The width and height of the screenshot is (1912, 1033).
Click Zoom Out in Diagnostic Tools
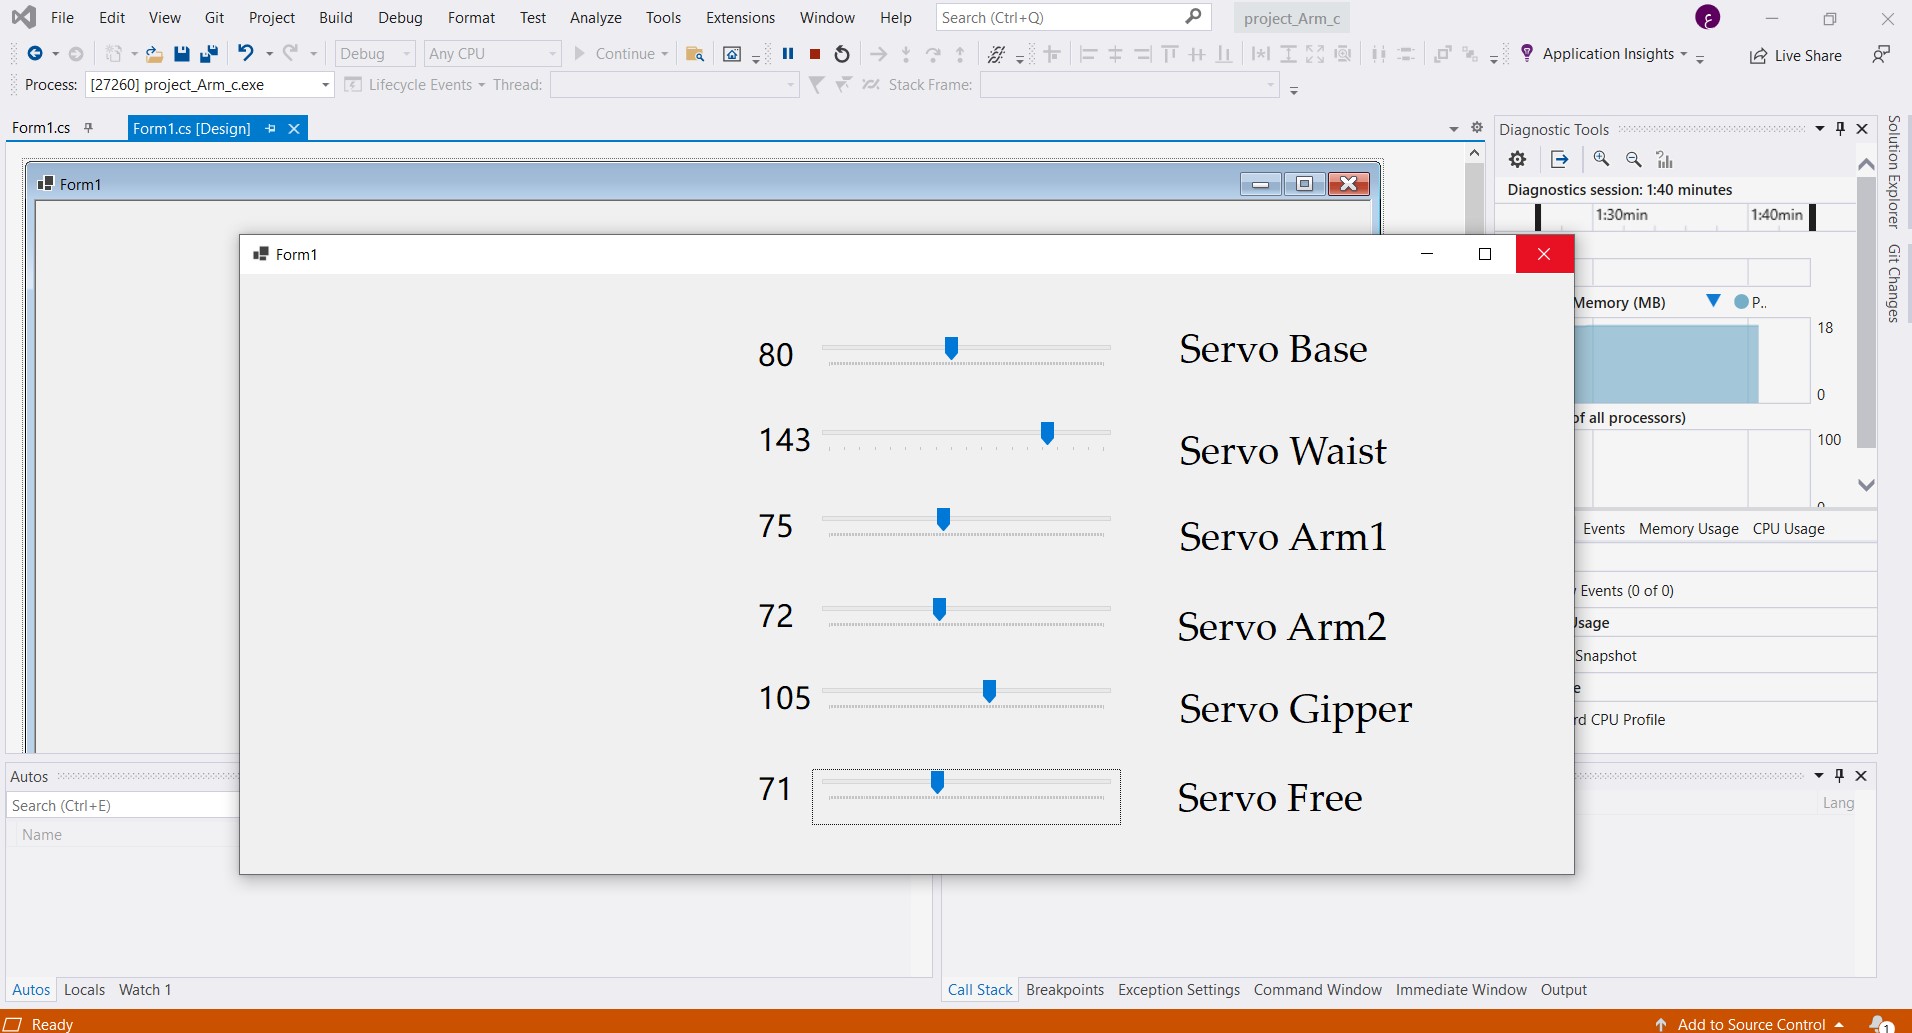[x=1633, y=159]
